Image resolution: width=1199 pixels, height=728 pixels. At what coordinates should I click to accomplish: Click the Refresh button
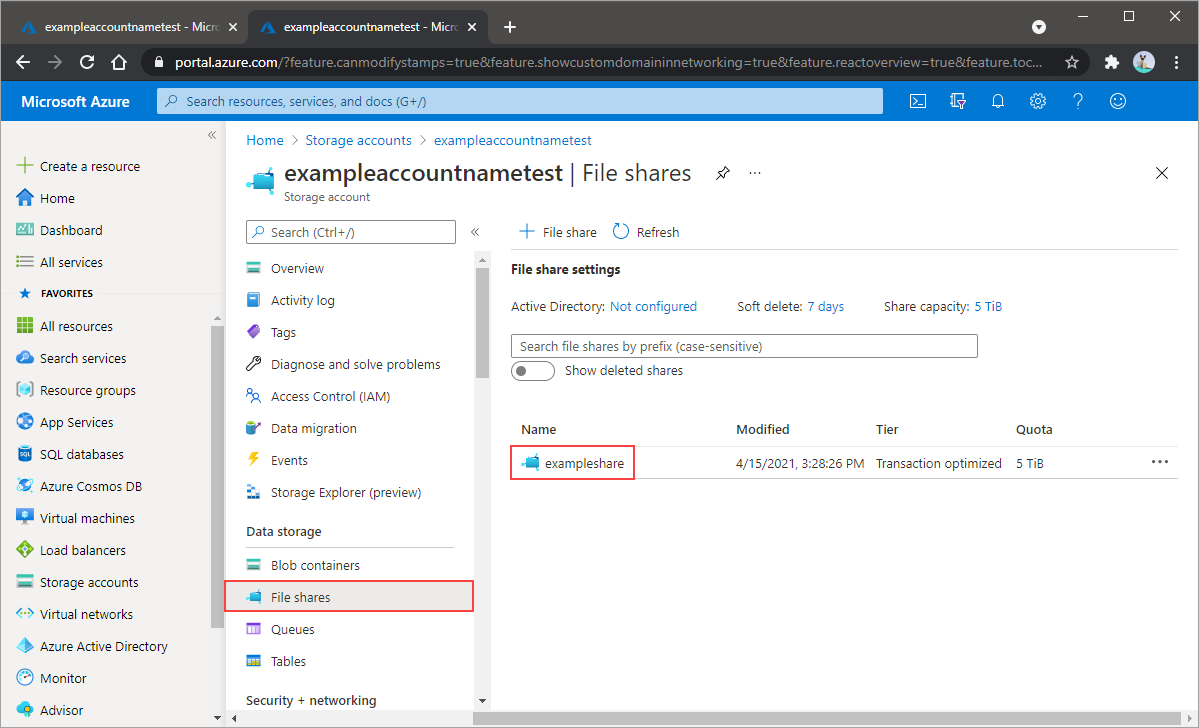646,232
